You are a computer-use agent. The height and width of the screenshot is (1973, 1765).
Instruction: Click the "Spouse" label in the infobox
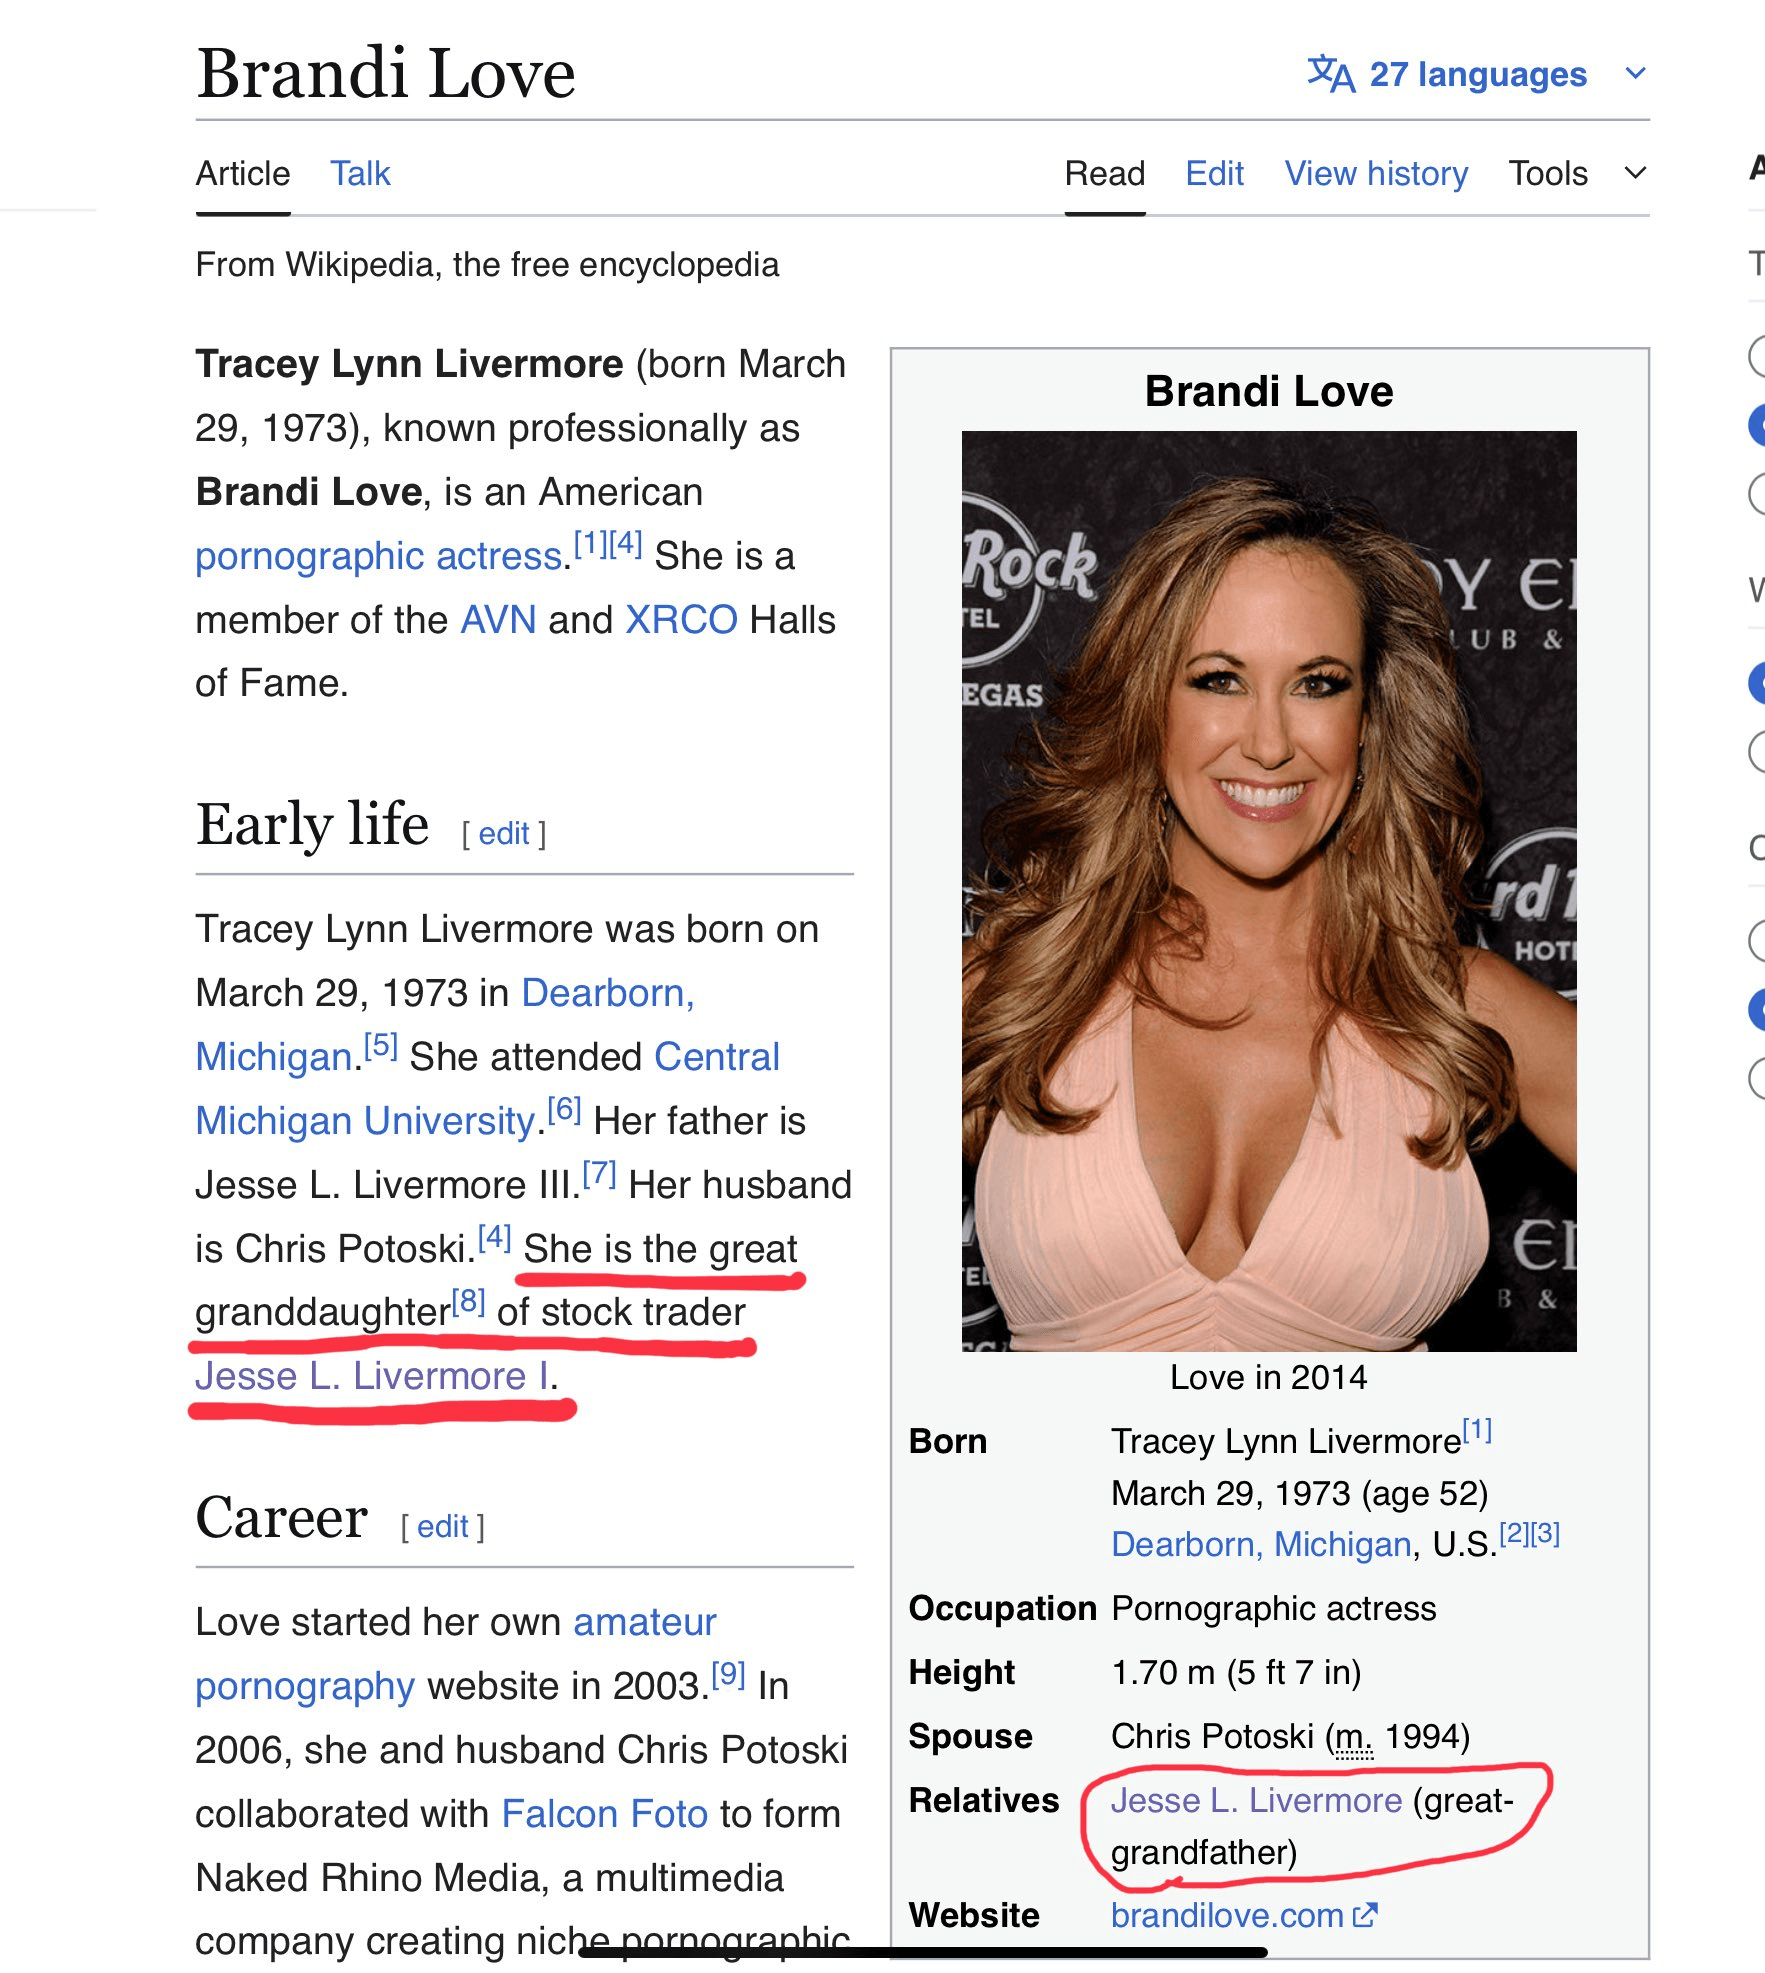tap(970, 1737)
